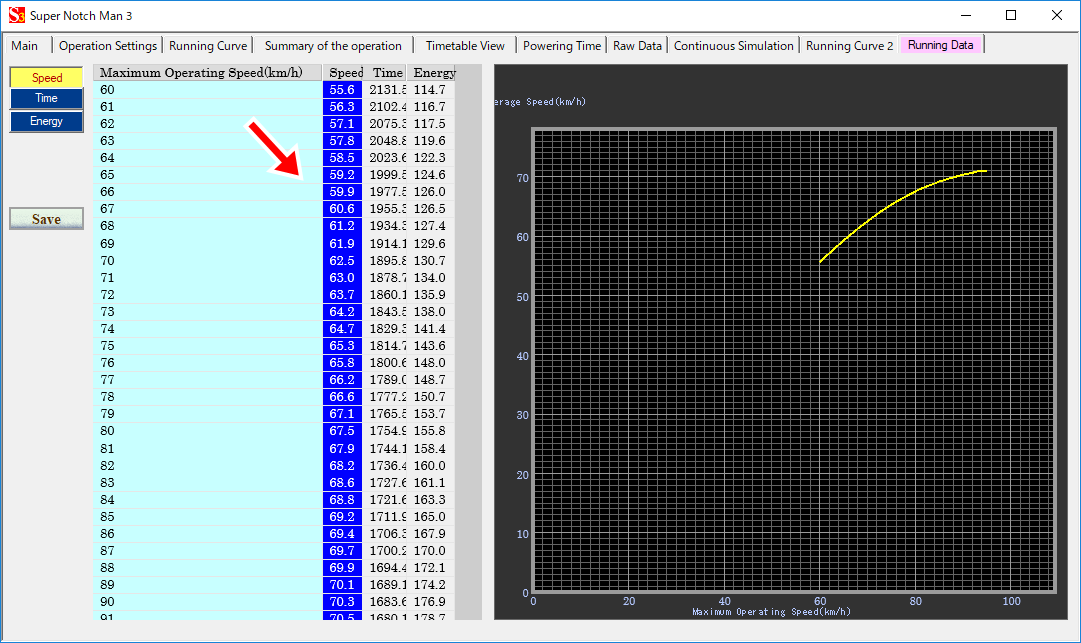Switch to Running Curve 2 tab
1081x643 pixels.
(849, 46)
